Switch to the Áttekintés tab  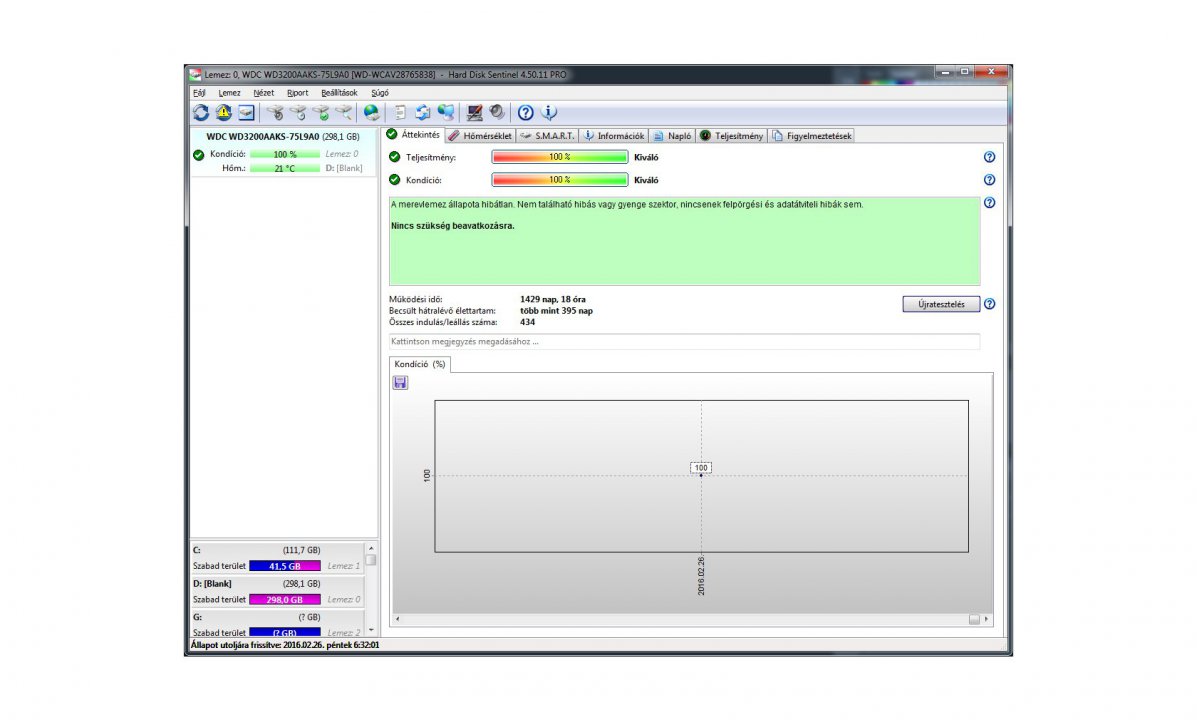(413, 135)
